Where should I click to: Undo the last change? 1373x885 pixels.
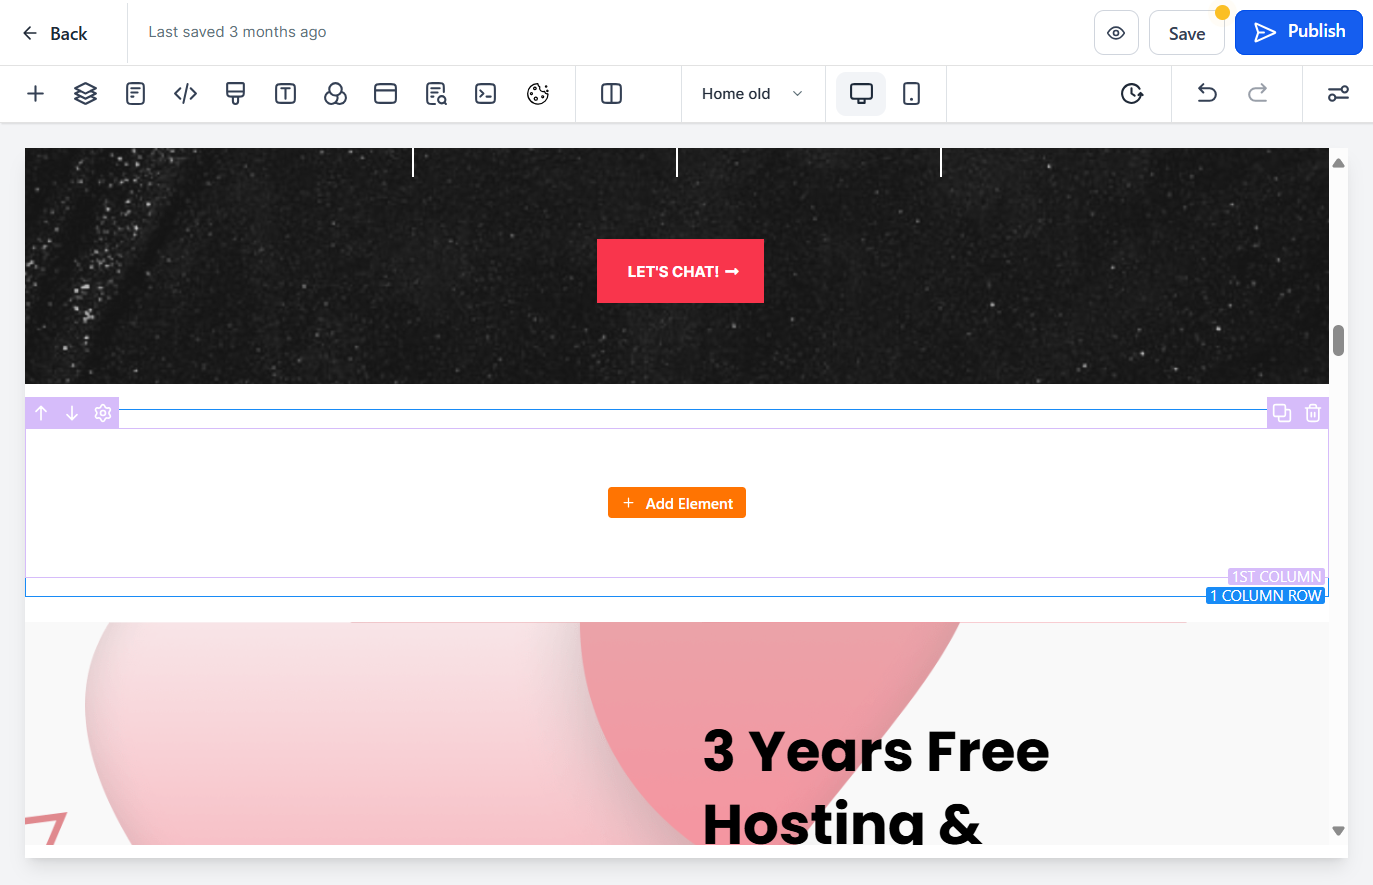(x=1207, y=94)
